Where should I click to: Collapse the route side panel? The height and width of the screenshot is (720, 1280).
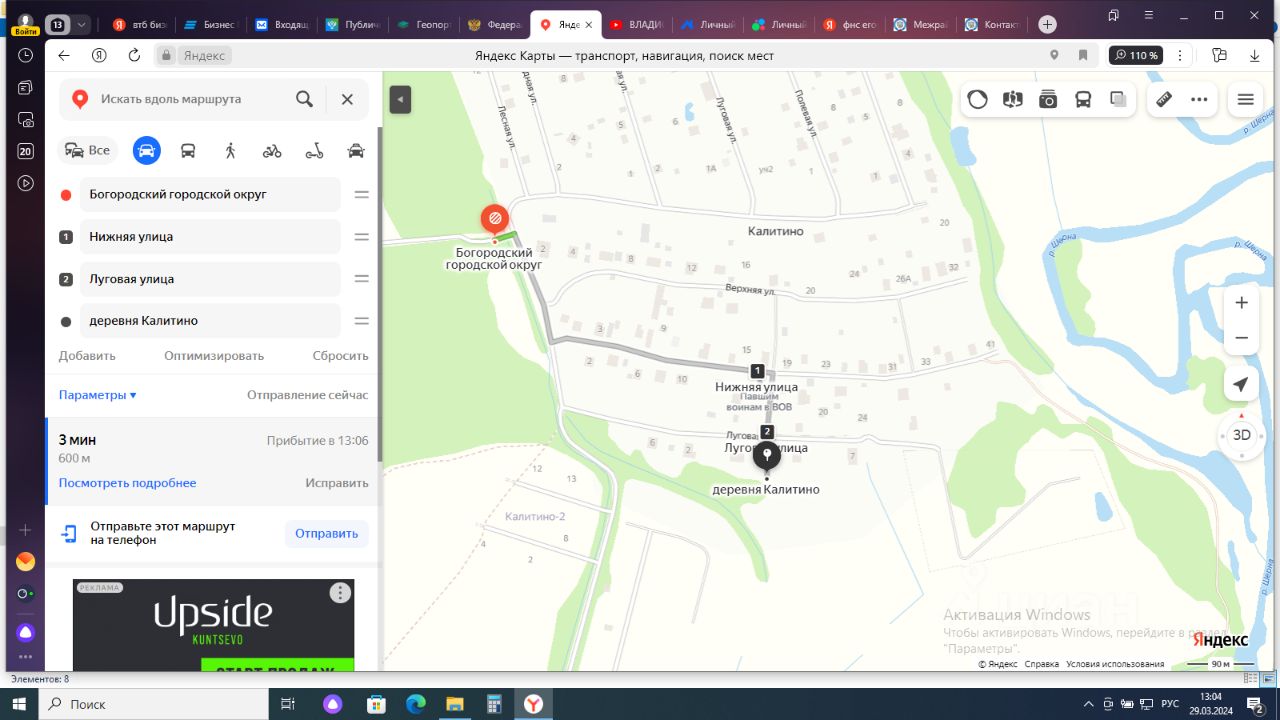[x=400, y=99]
